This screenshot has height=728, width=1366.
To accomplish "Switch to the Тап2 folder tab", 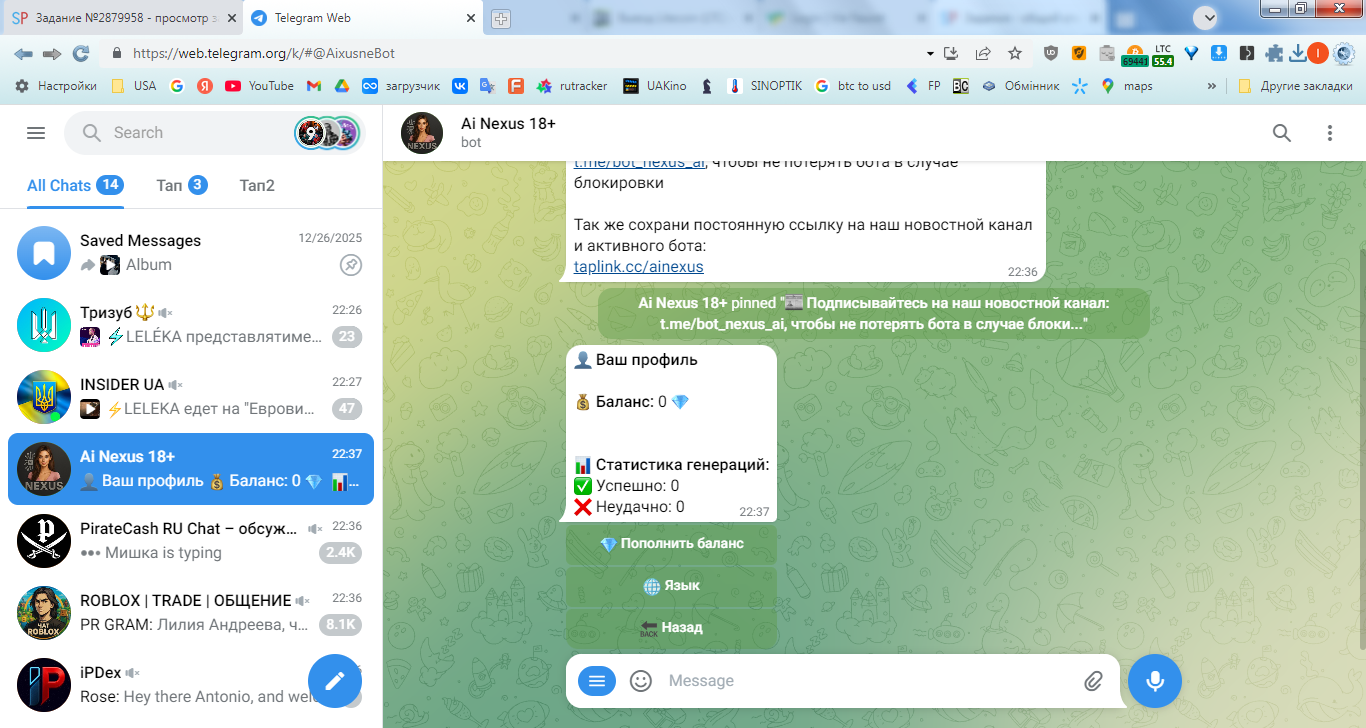I will 257,185.
